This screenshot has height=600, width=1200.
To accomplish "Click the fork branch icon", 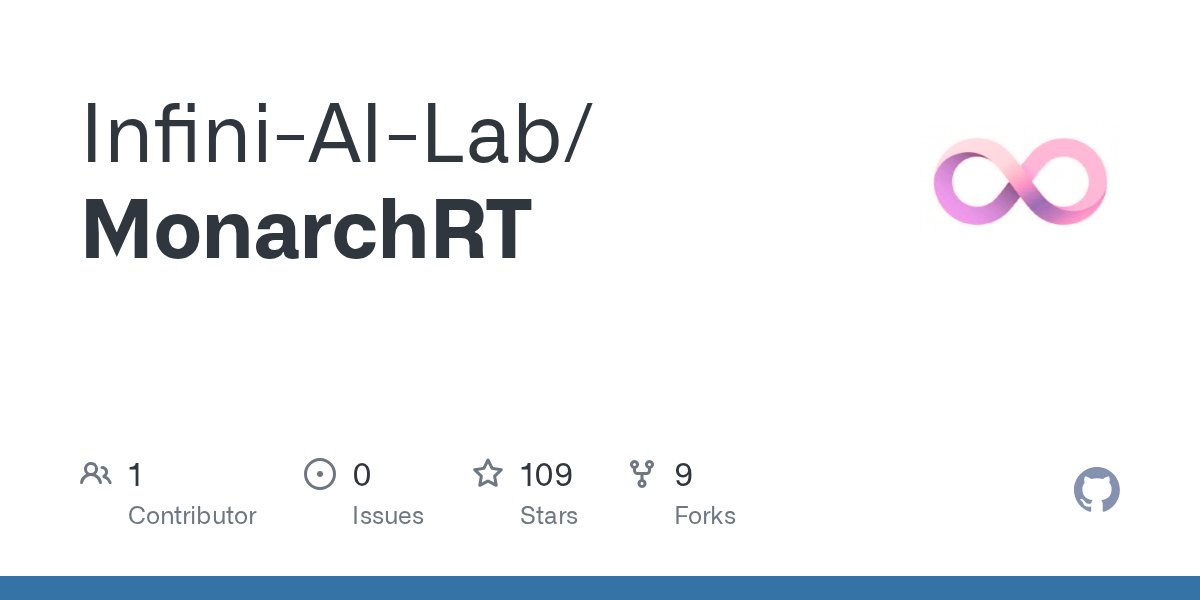I will (x=642, y=474).
